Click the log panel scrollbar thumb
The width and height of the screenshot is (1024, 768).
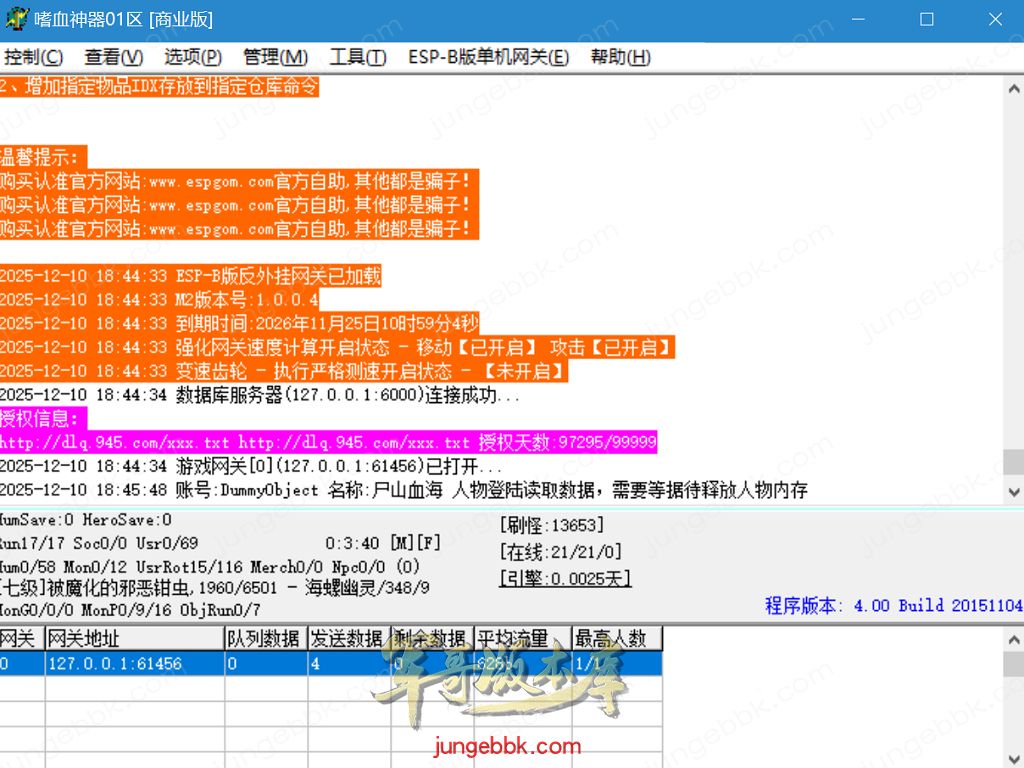(1012, 462)
